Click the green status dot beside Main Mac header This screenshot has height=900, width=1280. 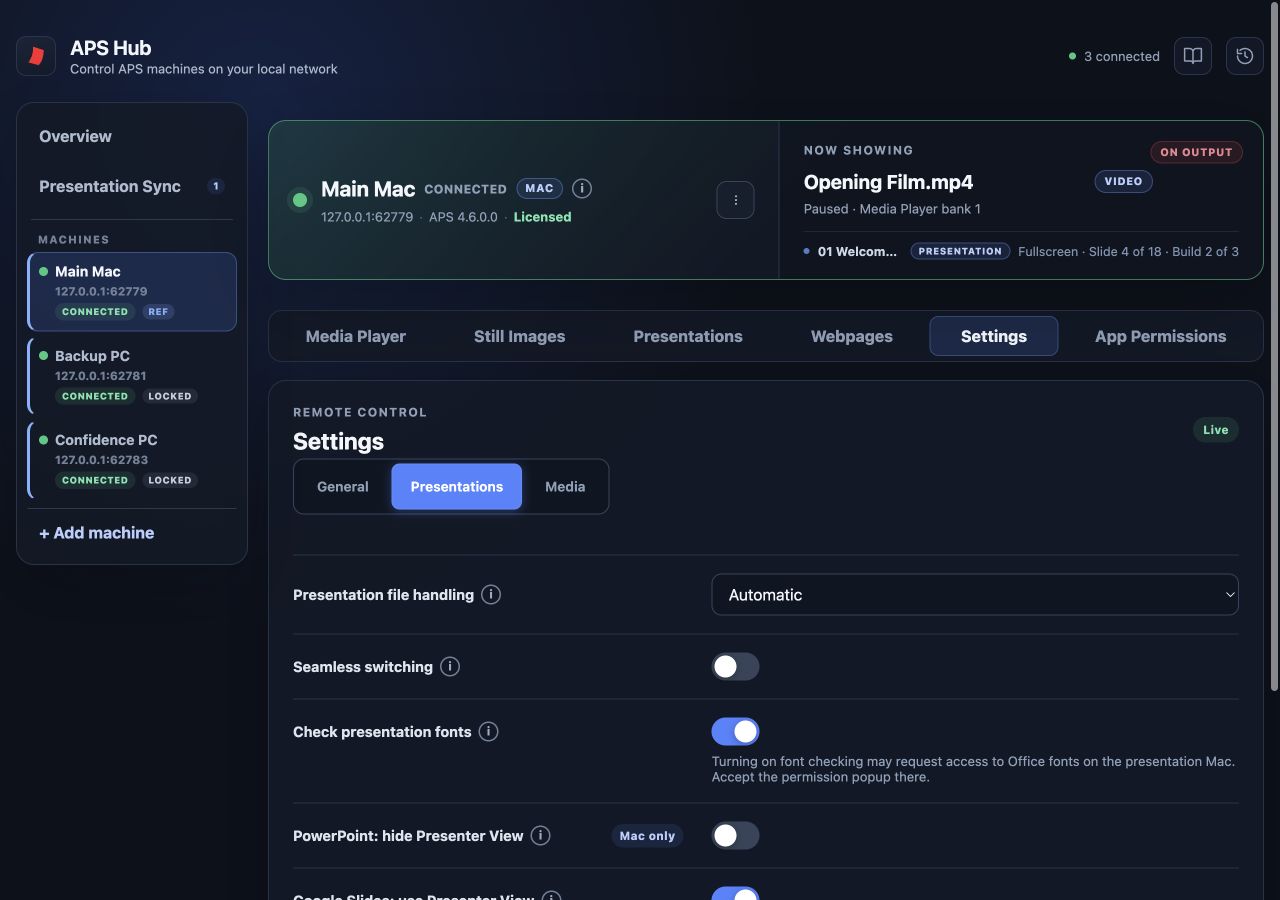coord(299,200)
